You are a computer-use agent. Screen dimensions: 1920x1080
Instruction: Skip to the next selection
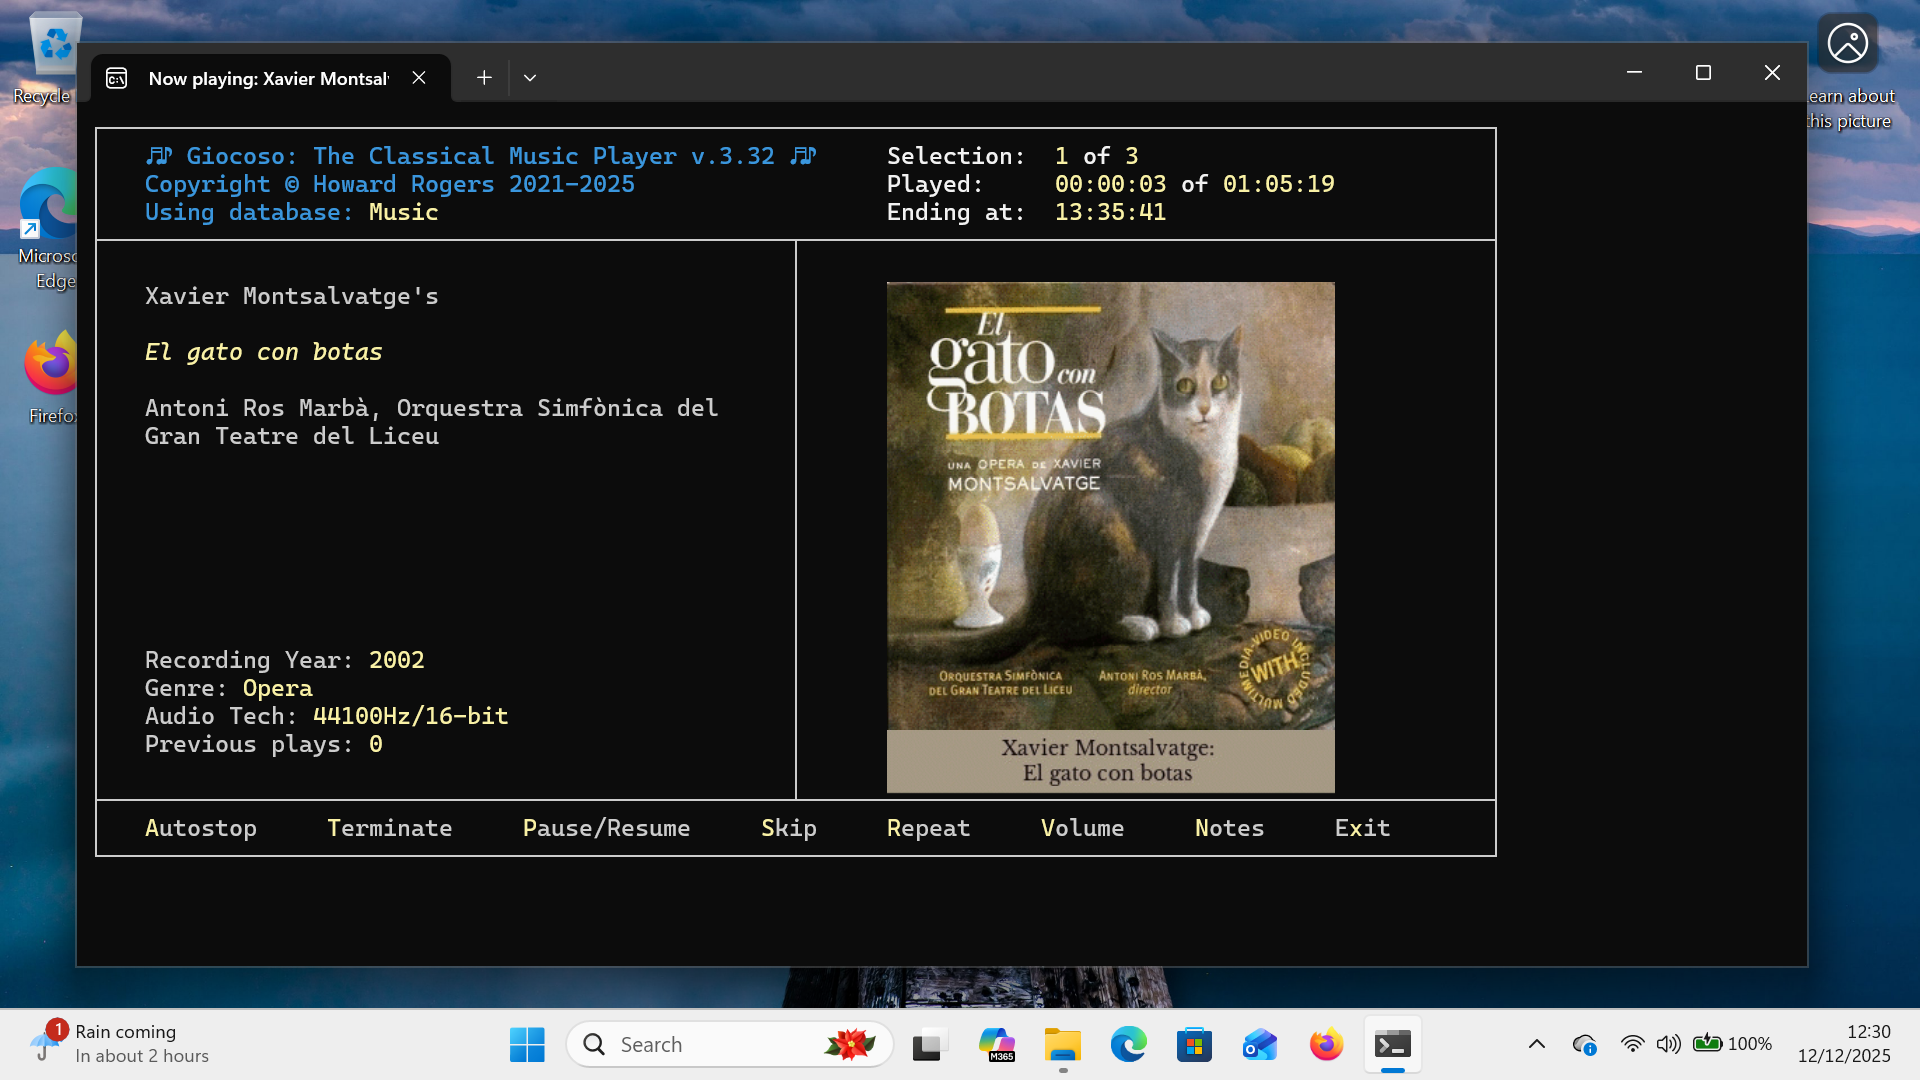coord(789,828)
